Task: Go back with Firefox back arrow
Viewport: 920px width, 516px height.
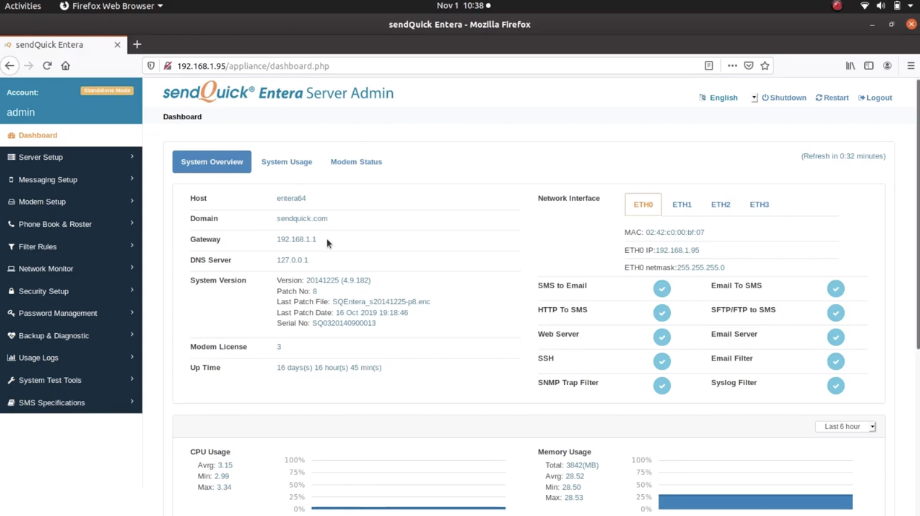Action: [10, 66]
